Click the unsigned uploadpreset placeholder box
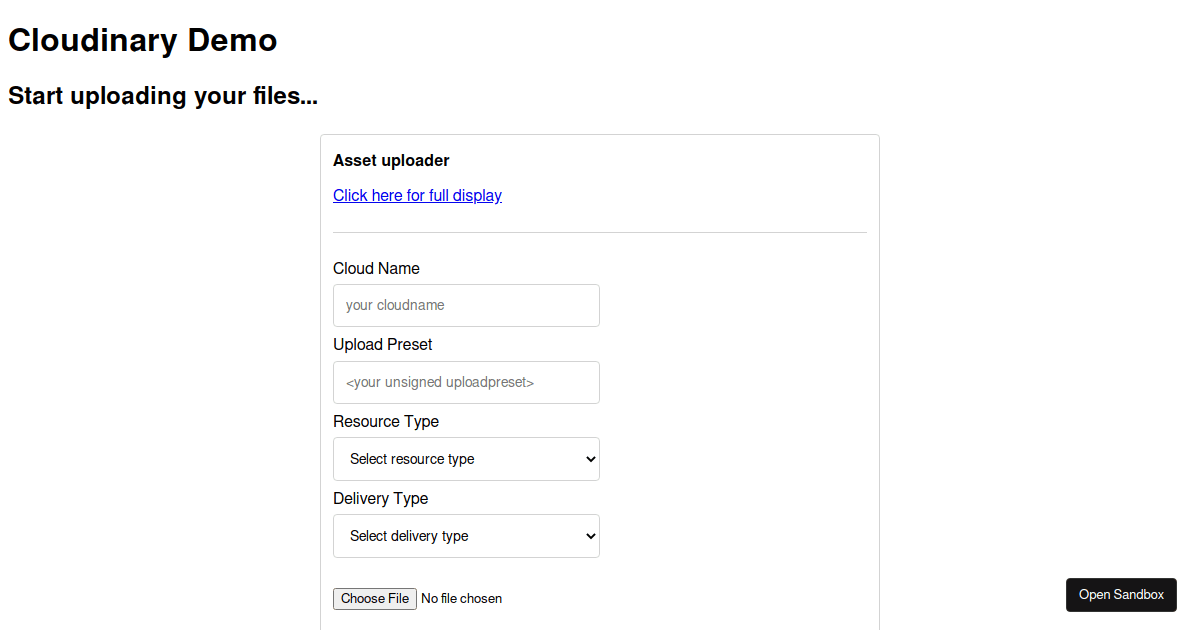The height and width of the screenshot is (630, 1200). 466,382
